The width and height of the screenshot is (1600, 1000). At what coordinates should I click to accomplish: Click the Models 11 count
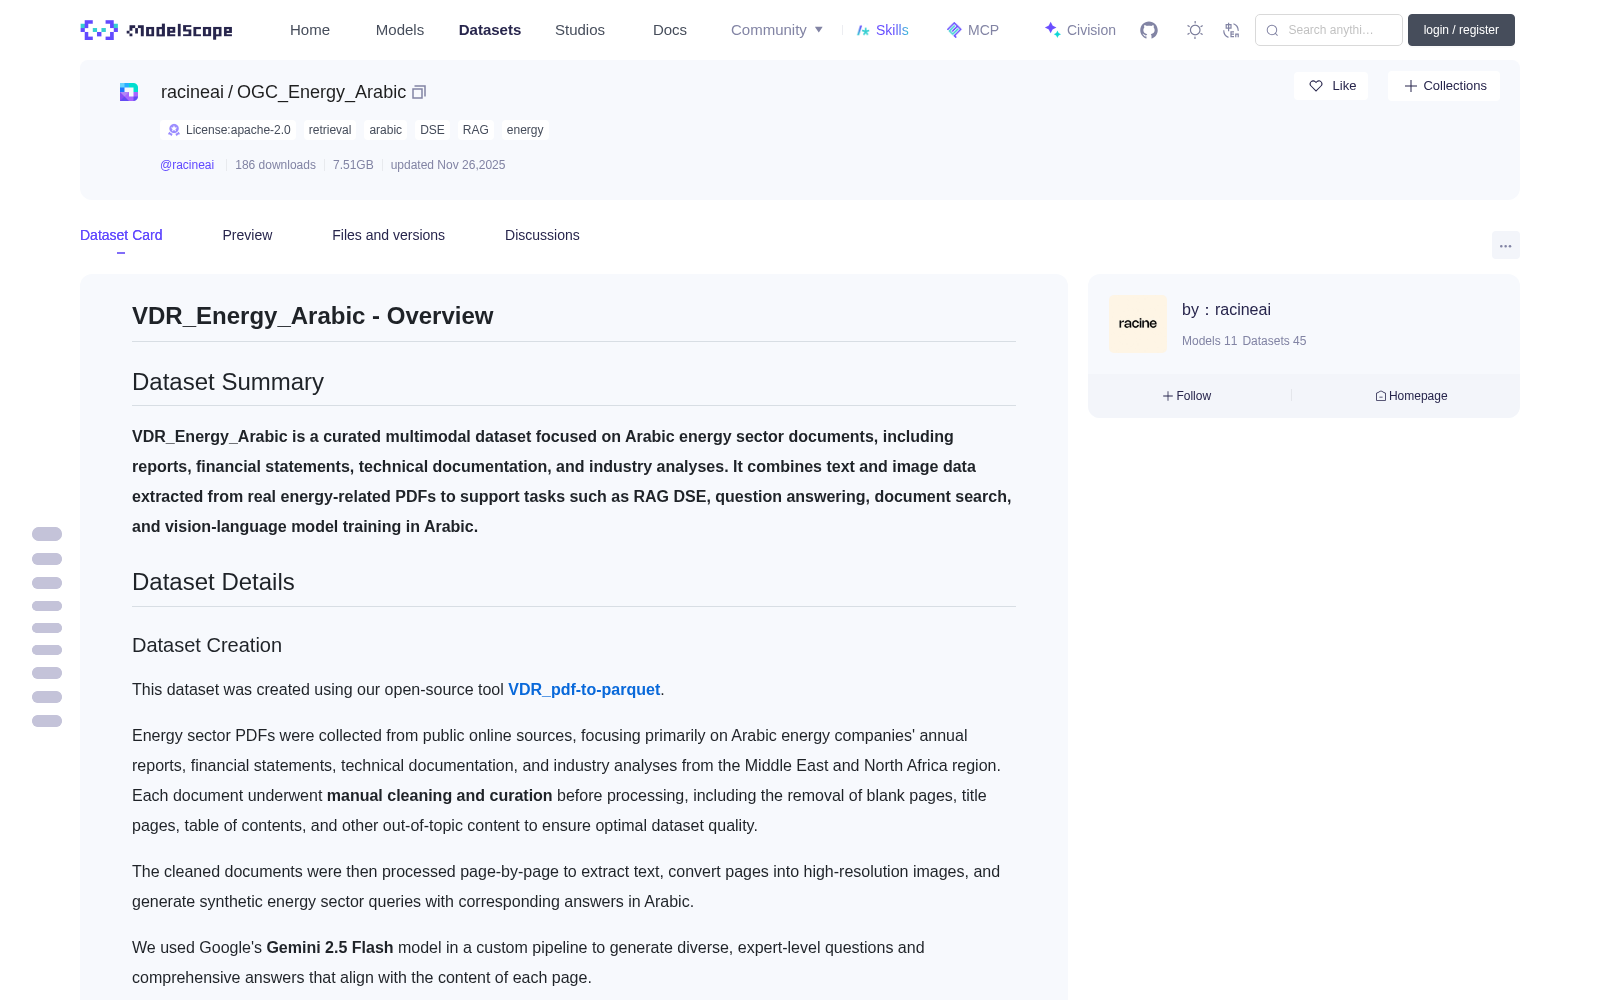pos(1209,341)
